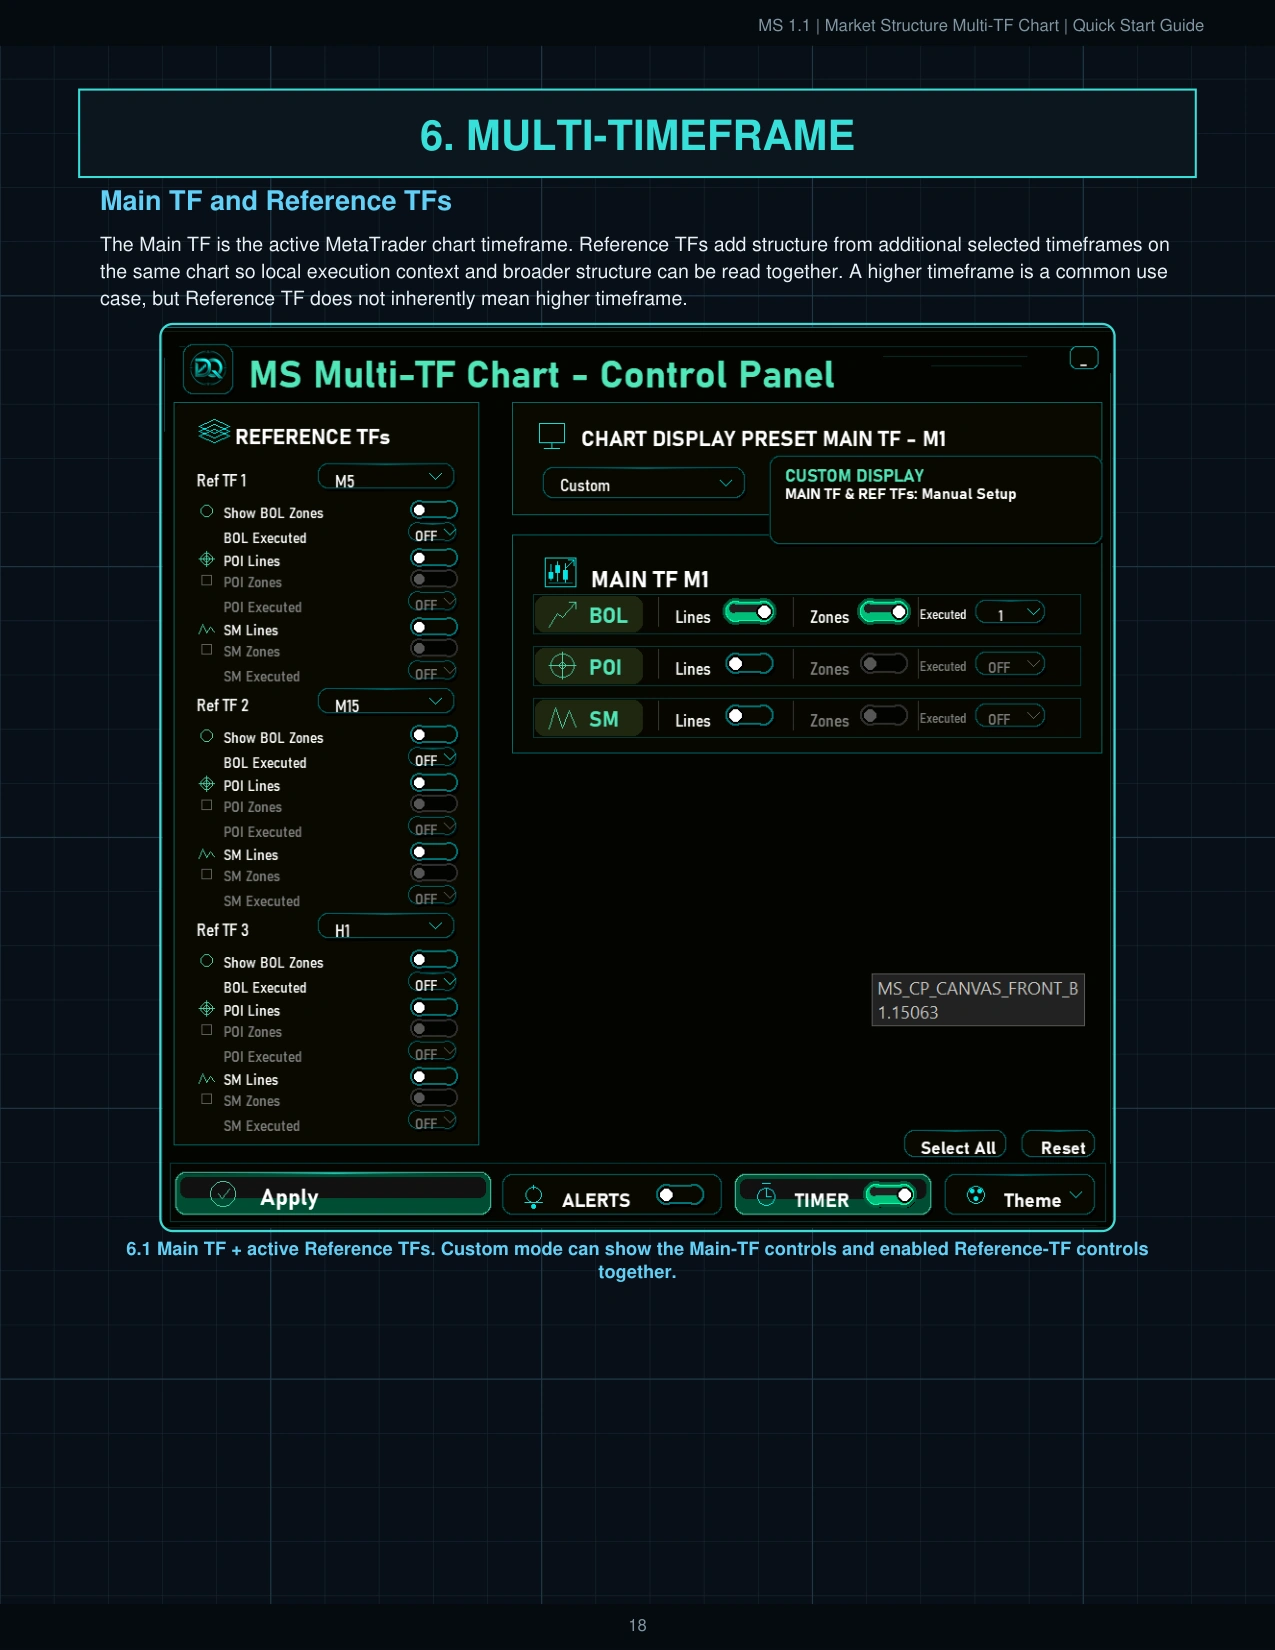
Task: Click Ref TF 2 Show BOL Zones circle icon
Action: [207, 736]
